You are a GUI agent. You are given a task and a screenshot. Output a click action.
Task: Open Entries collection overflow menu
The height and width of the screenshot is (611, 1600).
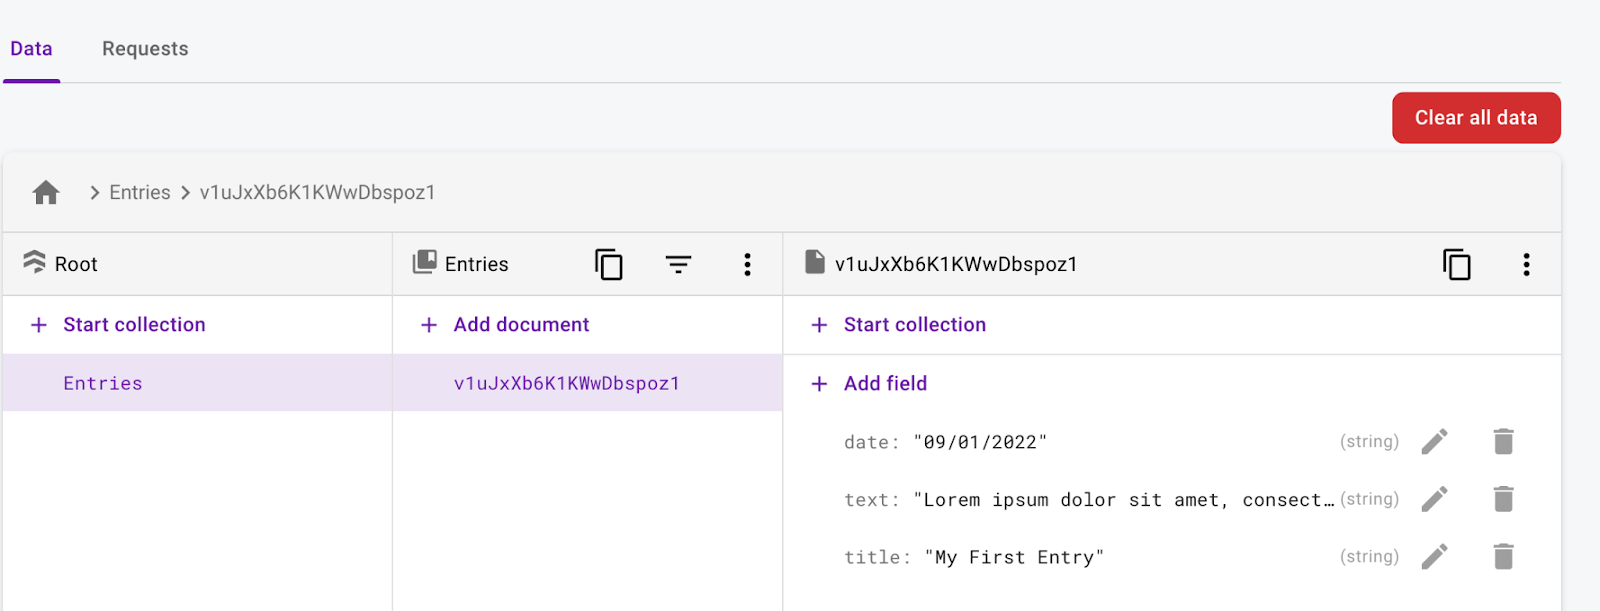tap(747, 264)
